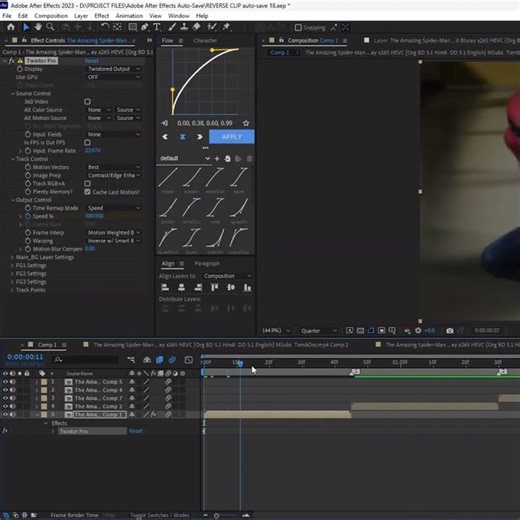Hide layer 1 Comp 5 video
The image size is (520, 520).
[x=5, y=382]
